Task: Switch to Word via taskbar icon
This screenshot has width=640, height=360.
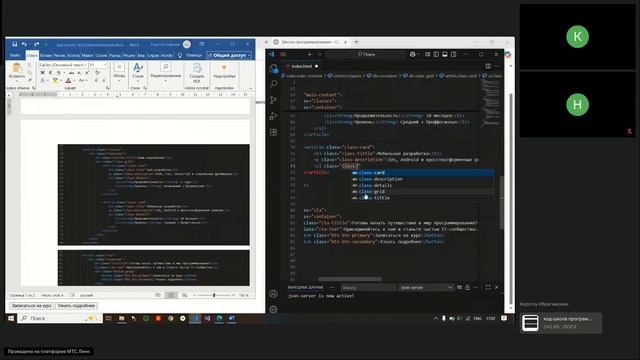Action: tap(231, 318)
